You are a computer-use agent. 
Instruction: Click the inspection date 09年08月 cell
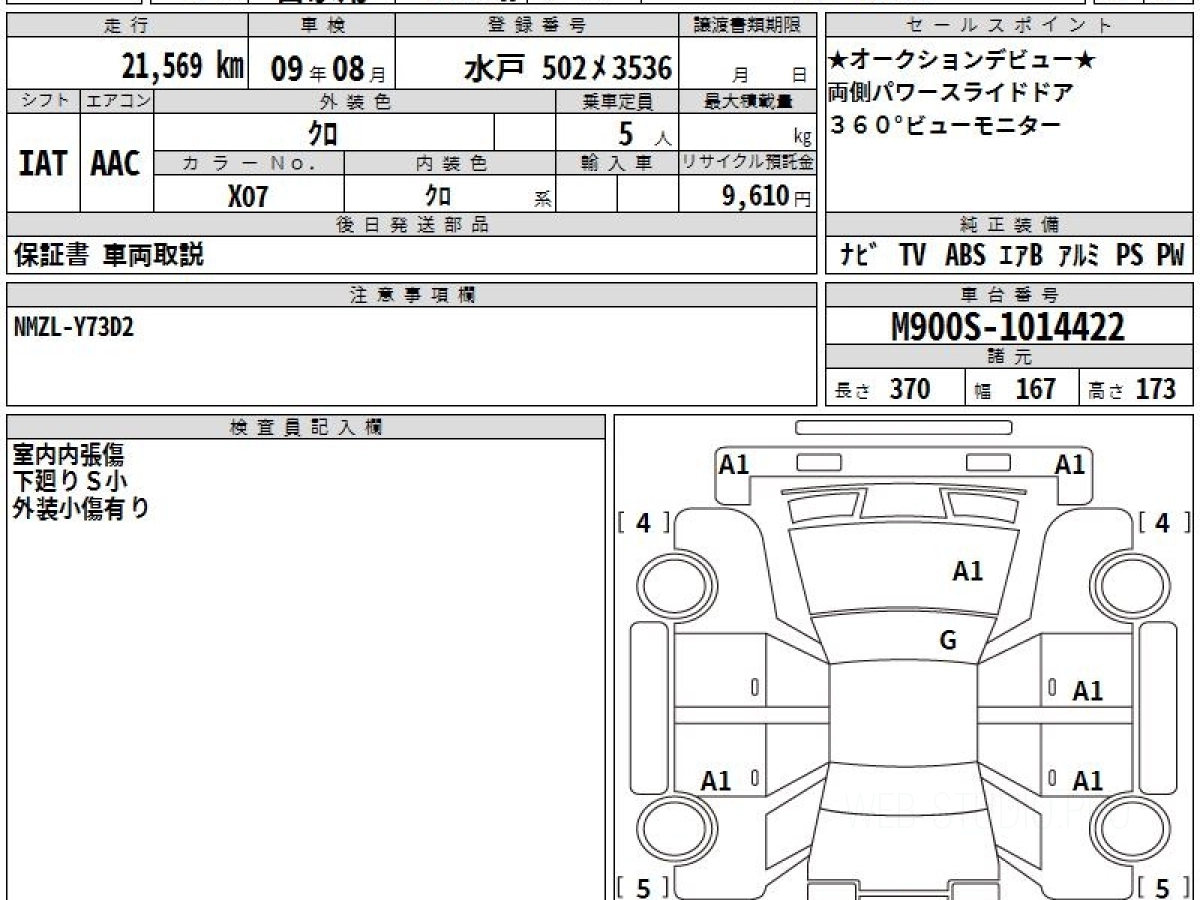(x=321, y=65)
